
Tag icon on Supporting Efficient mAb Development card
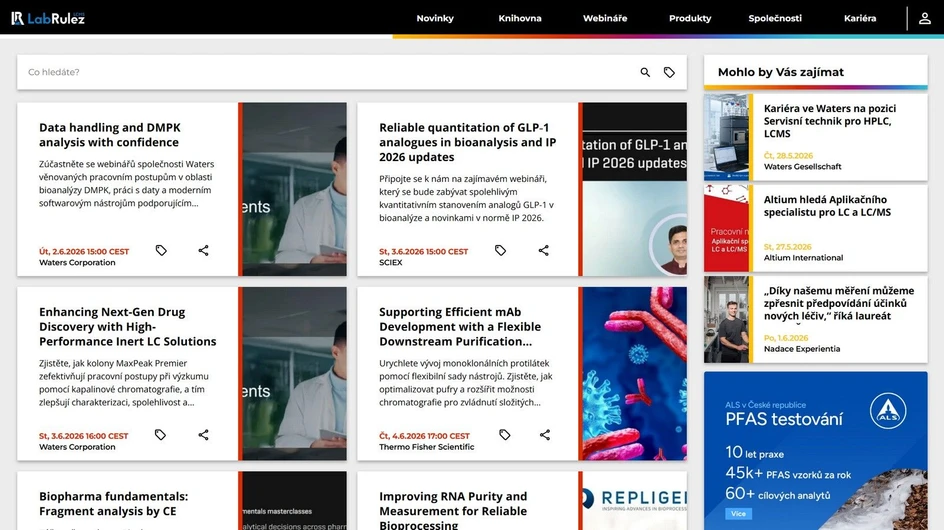505,434
